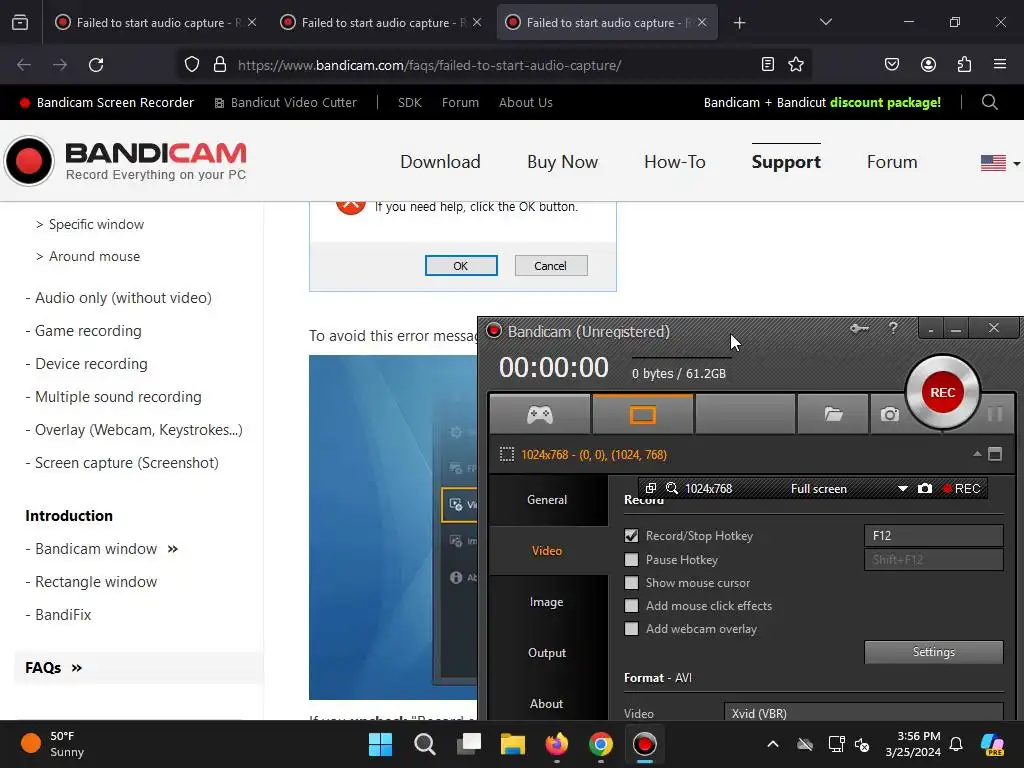Click the small REC button on the floating bar
This screenshot has height=768, width=1024.
click(962, 488)
